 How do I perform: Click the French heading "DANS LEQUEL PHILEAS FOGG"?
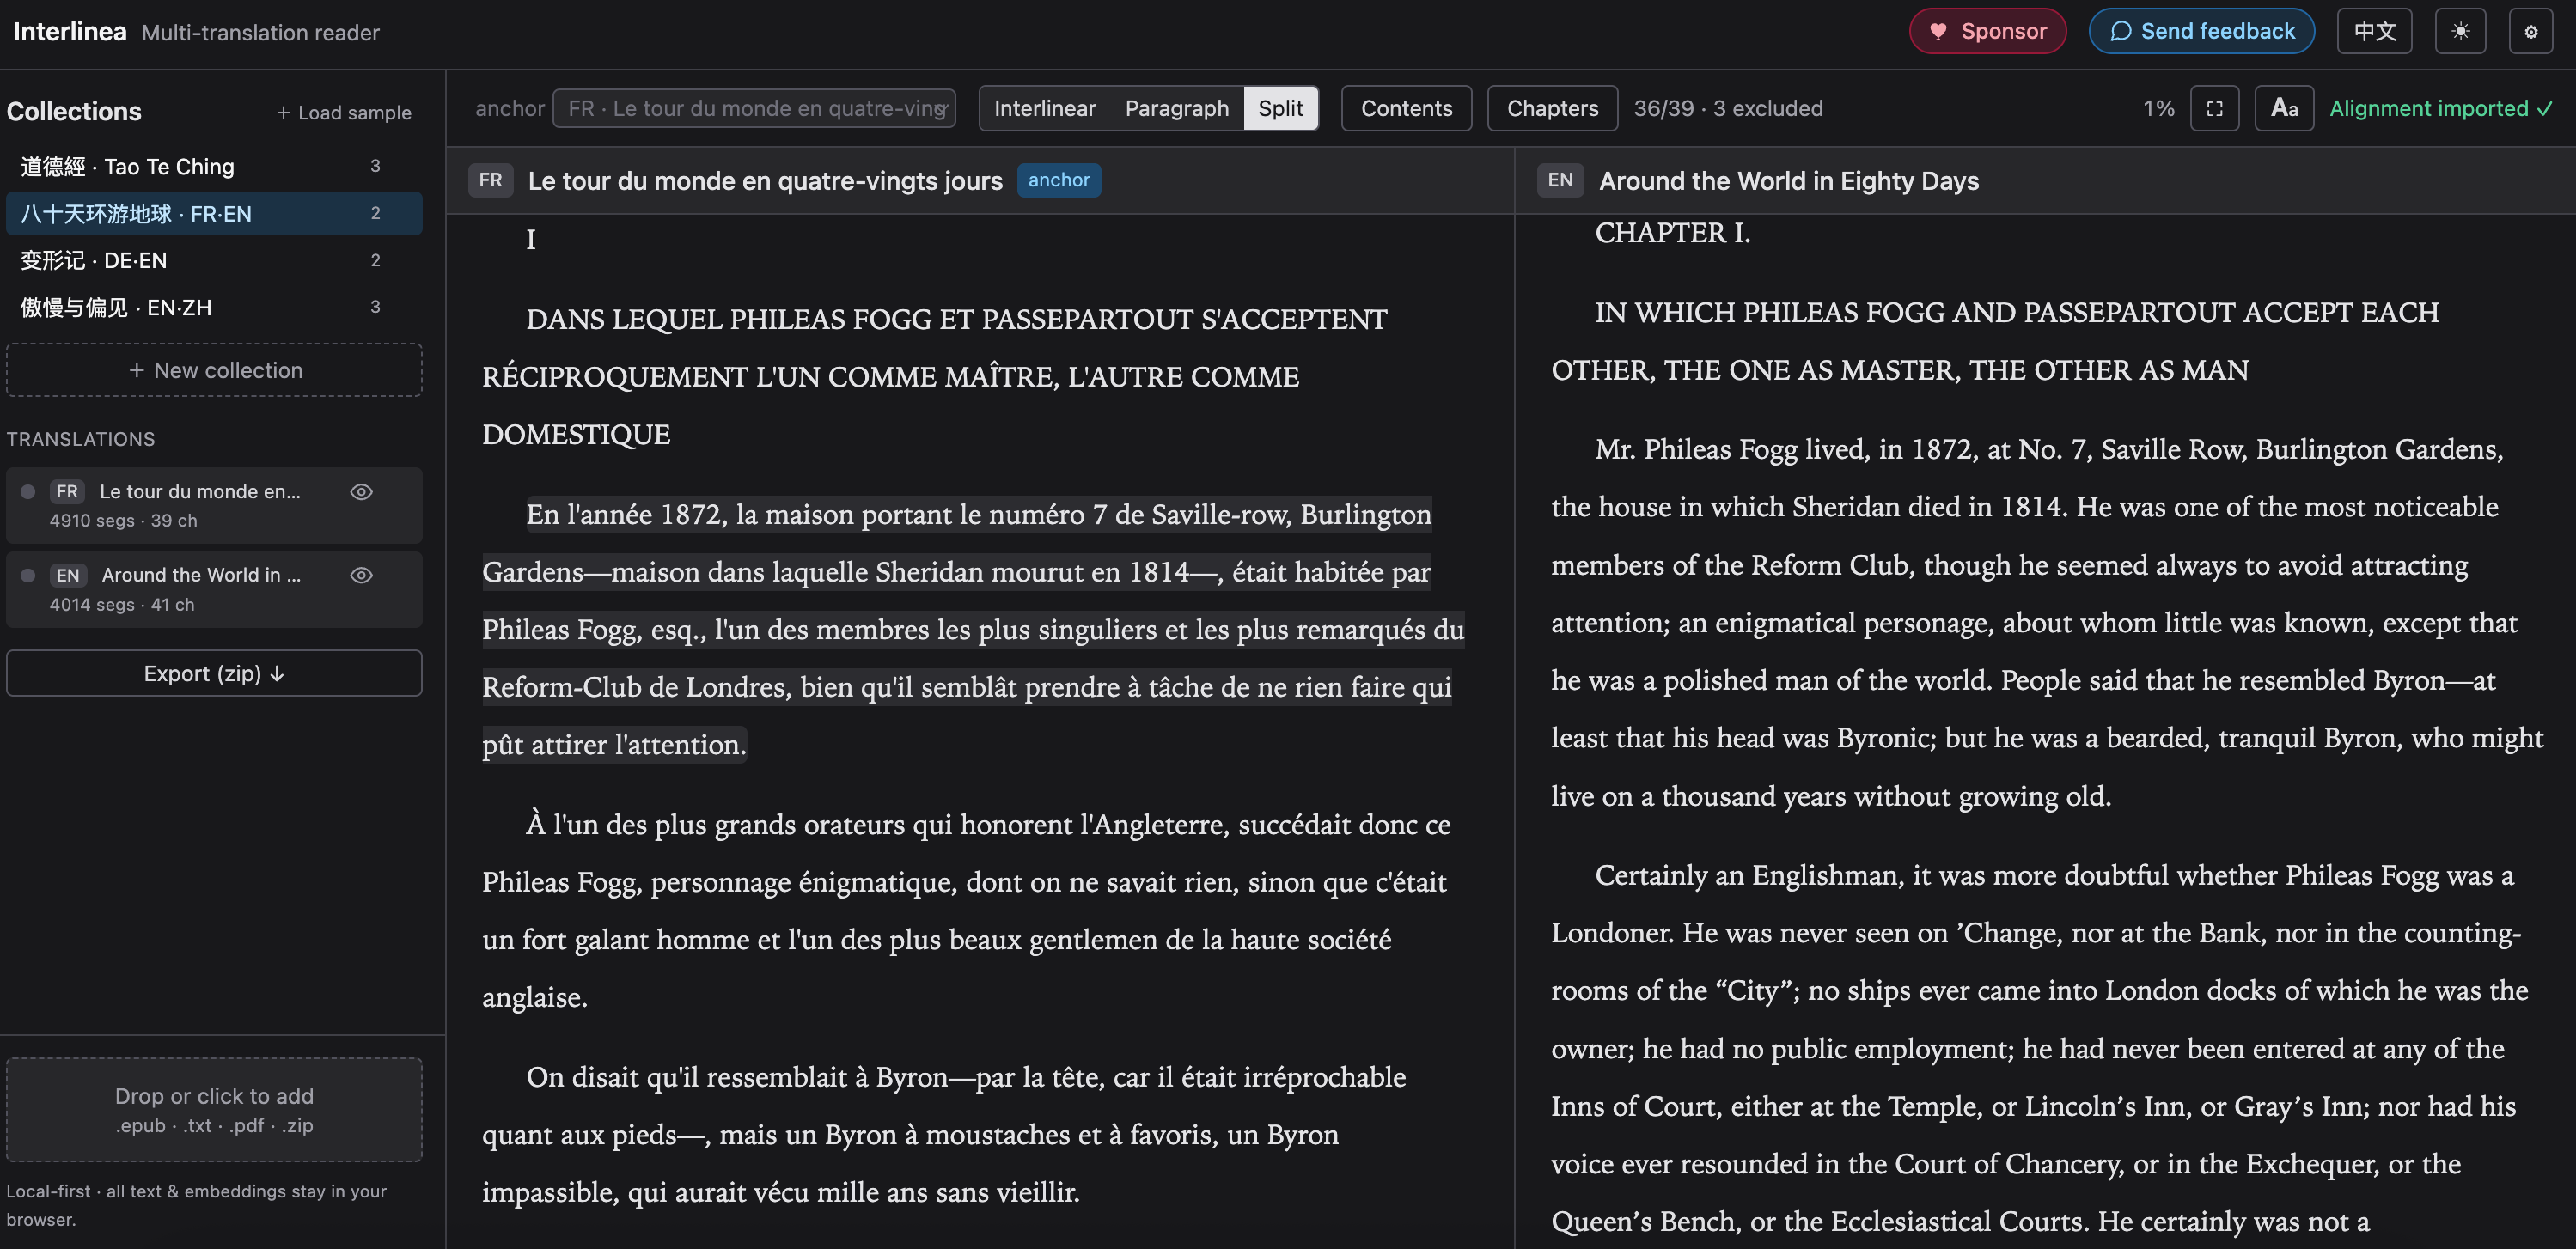935,376
